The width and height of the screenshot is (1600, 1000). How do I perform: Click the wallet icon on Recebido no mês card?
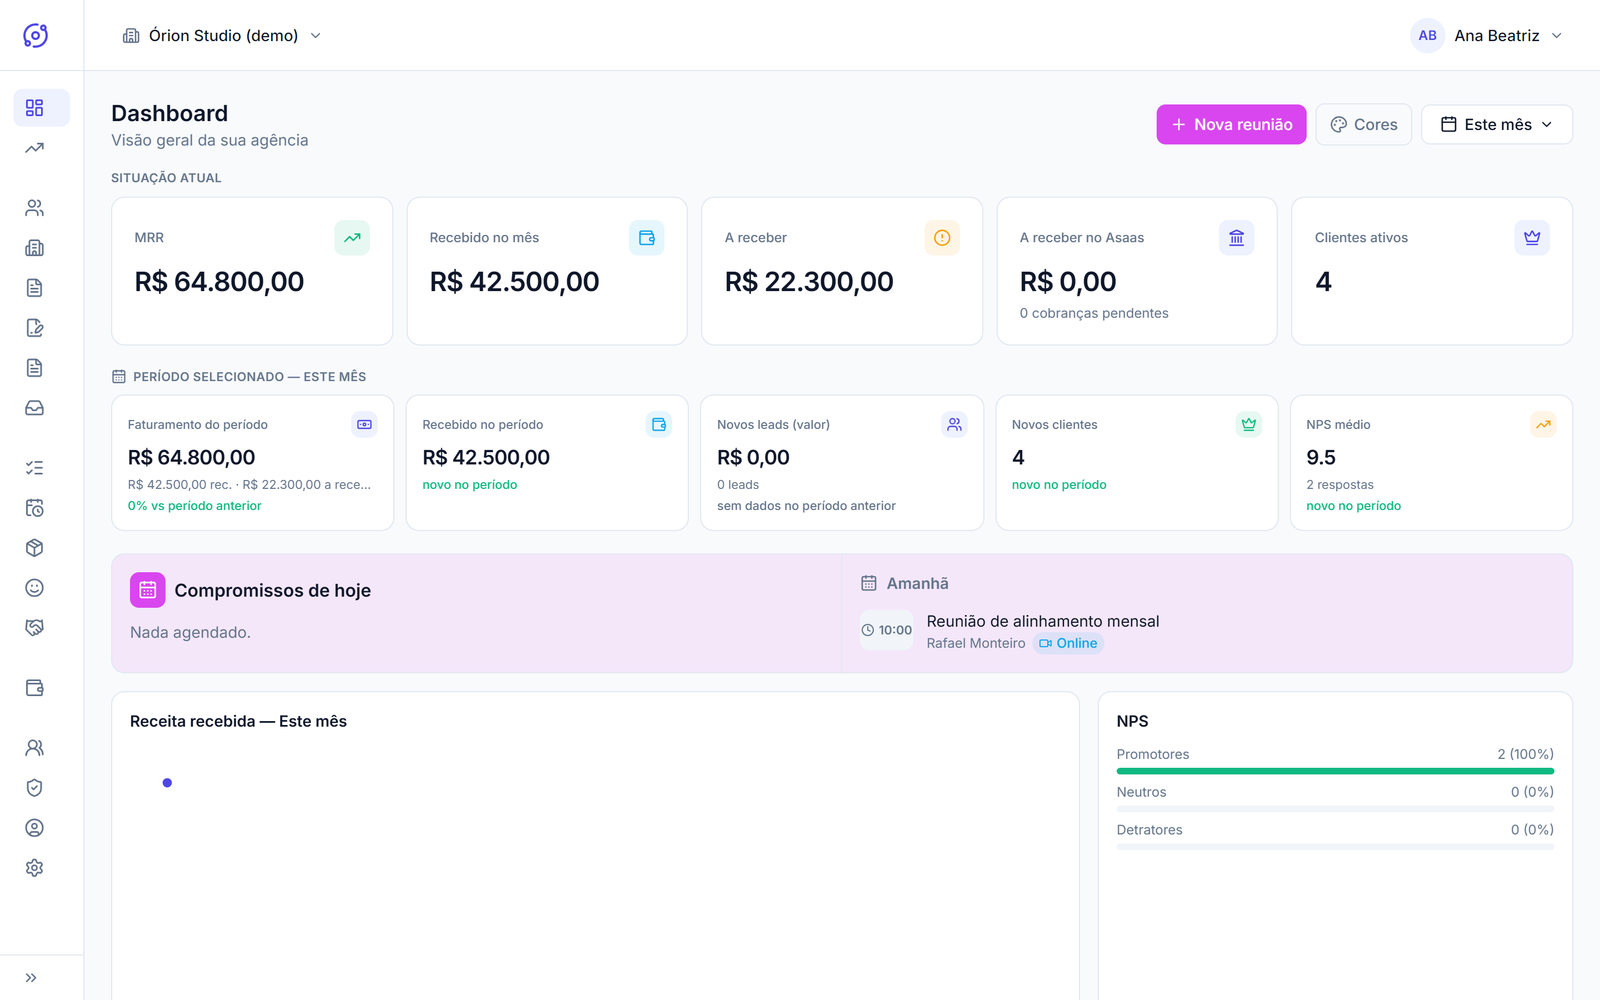647,238
